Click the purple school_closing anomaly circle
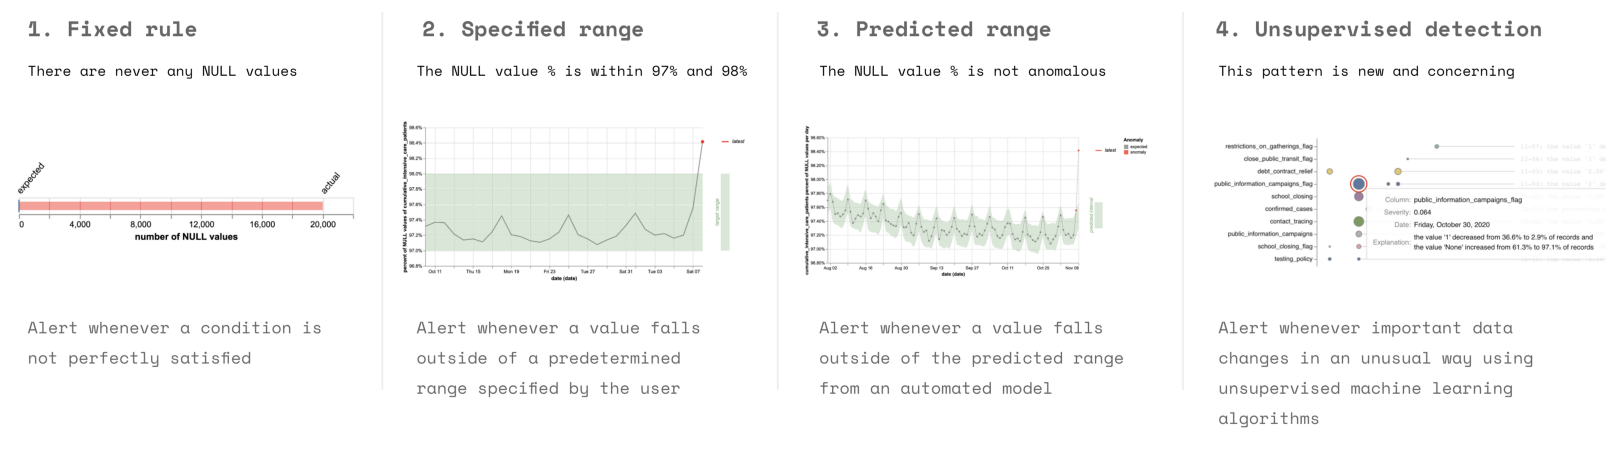This screenshot has height=453, width=1620. point(1358,197)
